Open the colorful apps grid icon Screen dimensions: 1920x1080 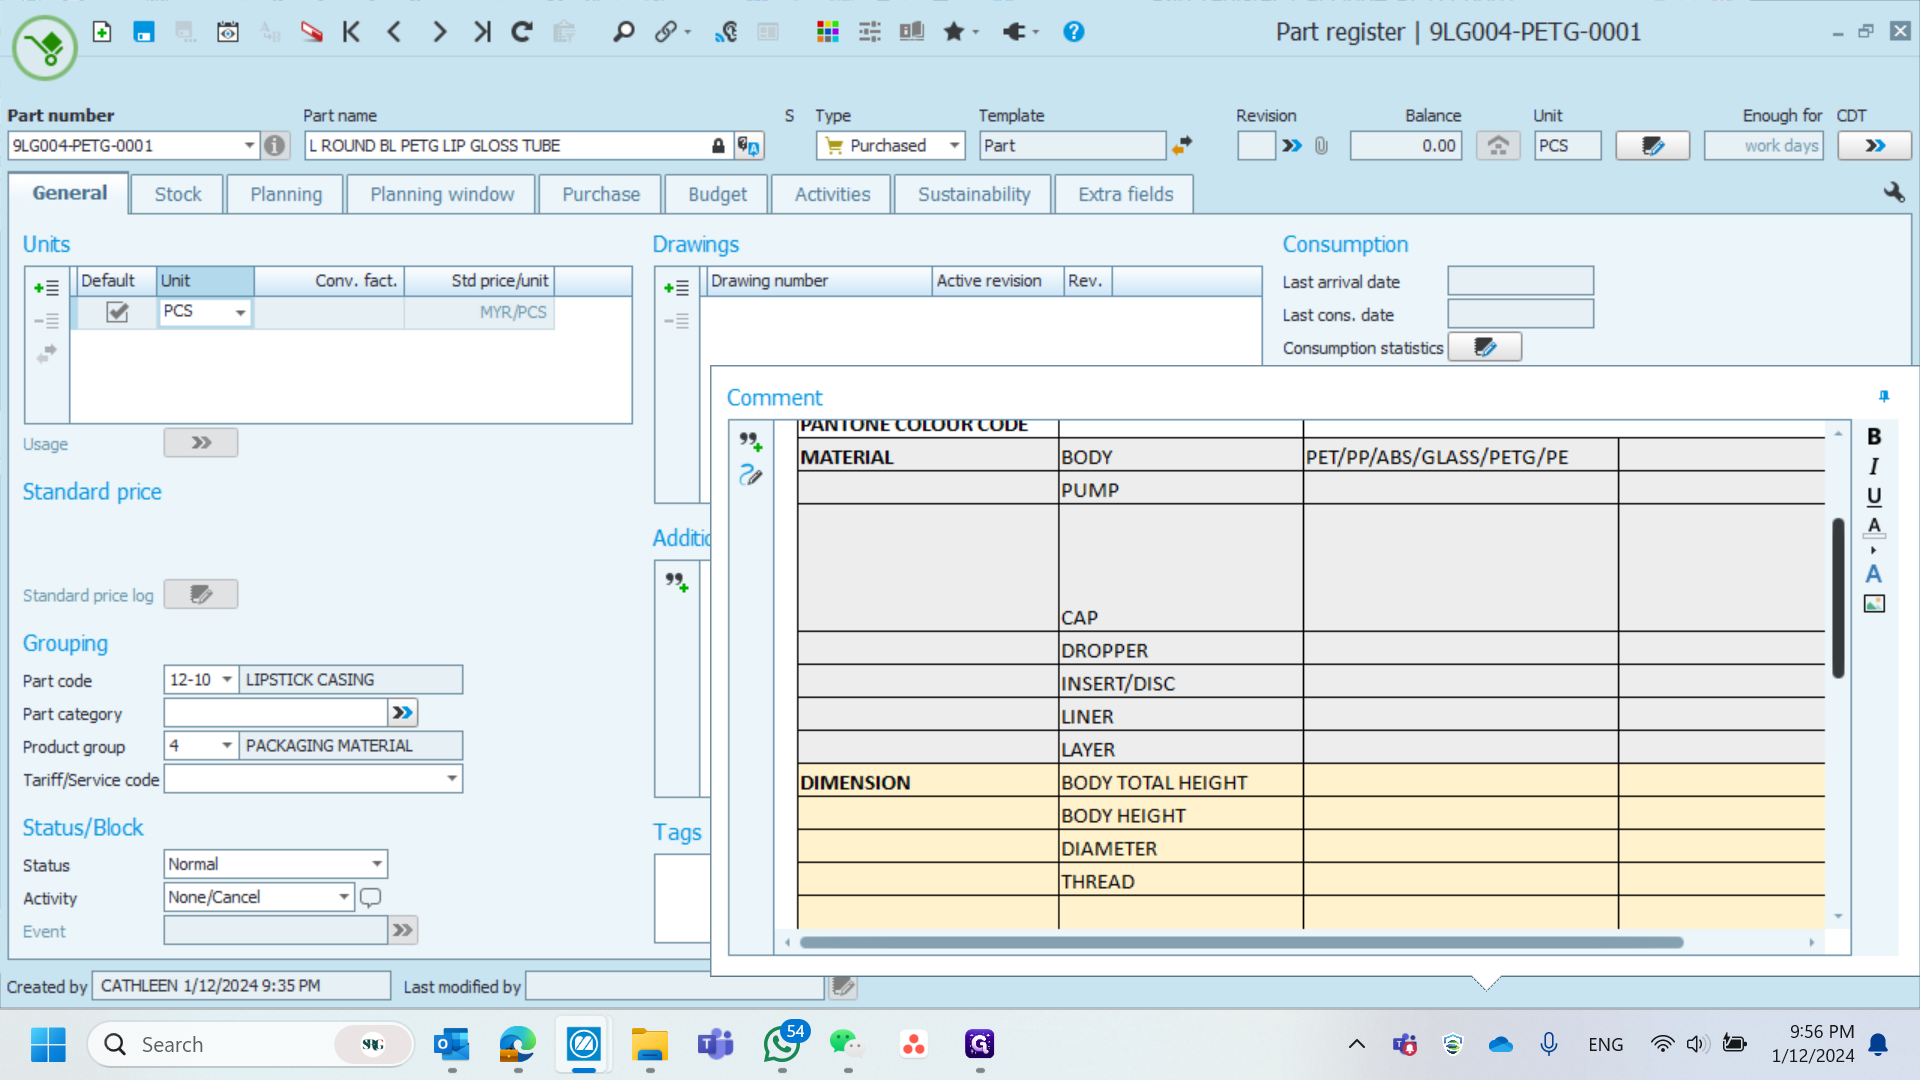point(828,32)
